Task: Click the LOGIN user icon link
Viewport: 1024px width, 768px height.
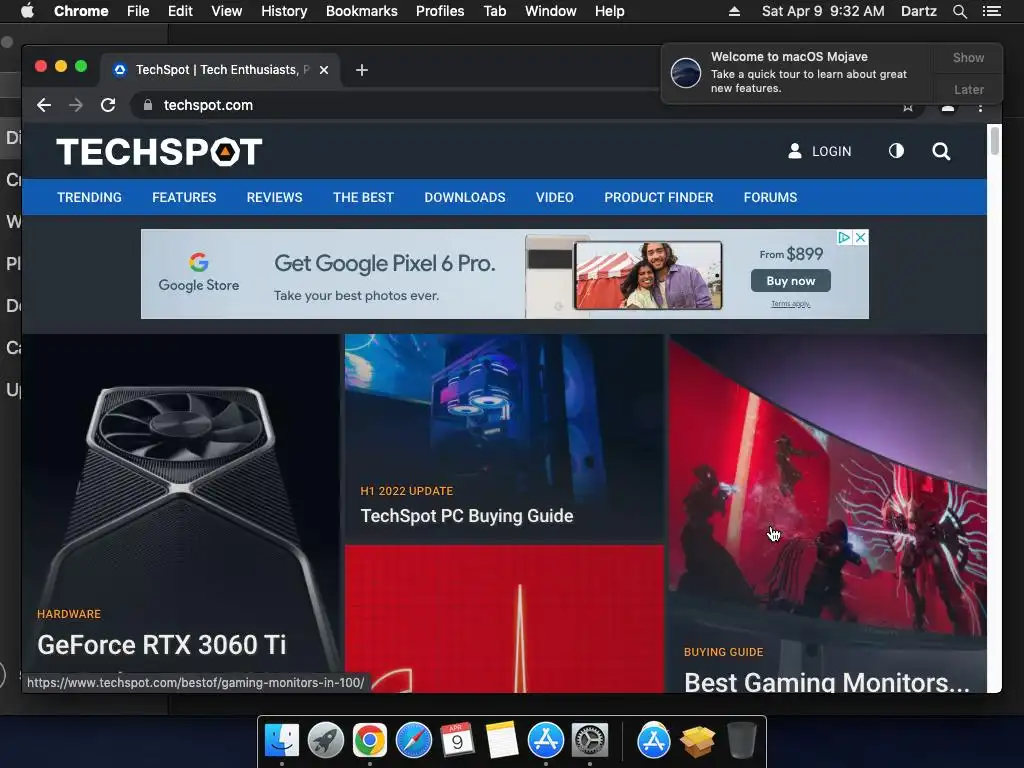Action: click(x=820, y=152)
